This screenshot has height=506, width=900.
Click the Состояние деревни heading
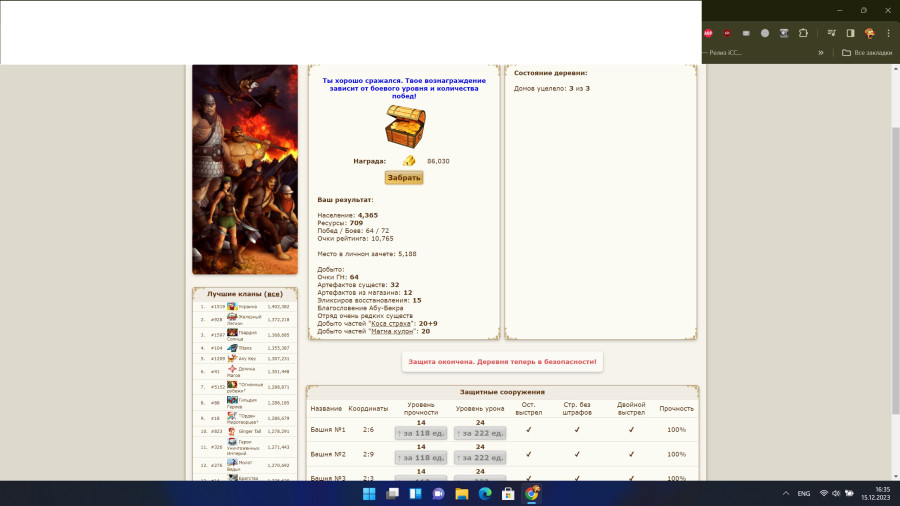(x=550, y=73)
